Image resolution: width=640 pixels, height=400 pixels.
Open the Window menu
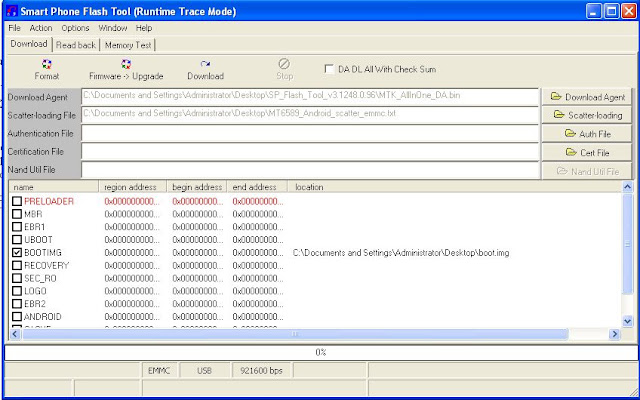point(113,28)
